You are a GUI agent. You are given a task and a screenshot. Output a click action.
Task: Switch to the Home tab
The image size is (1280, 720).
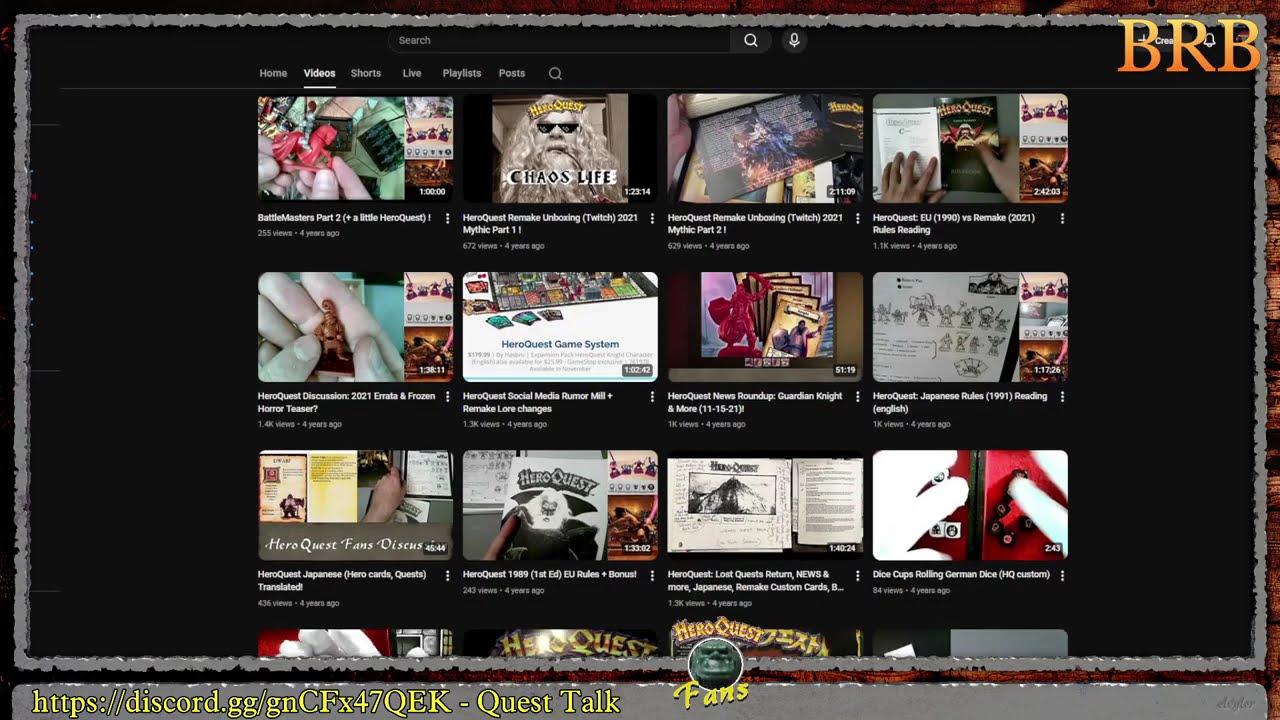(x=273, y=73)
